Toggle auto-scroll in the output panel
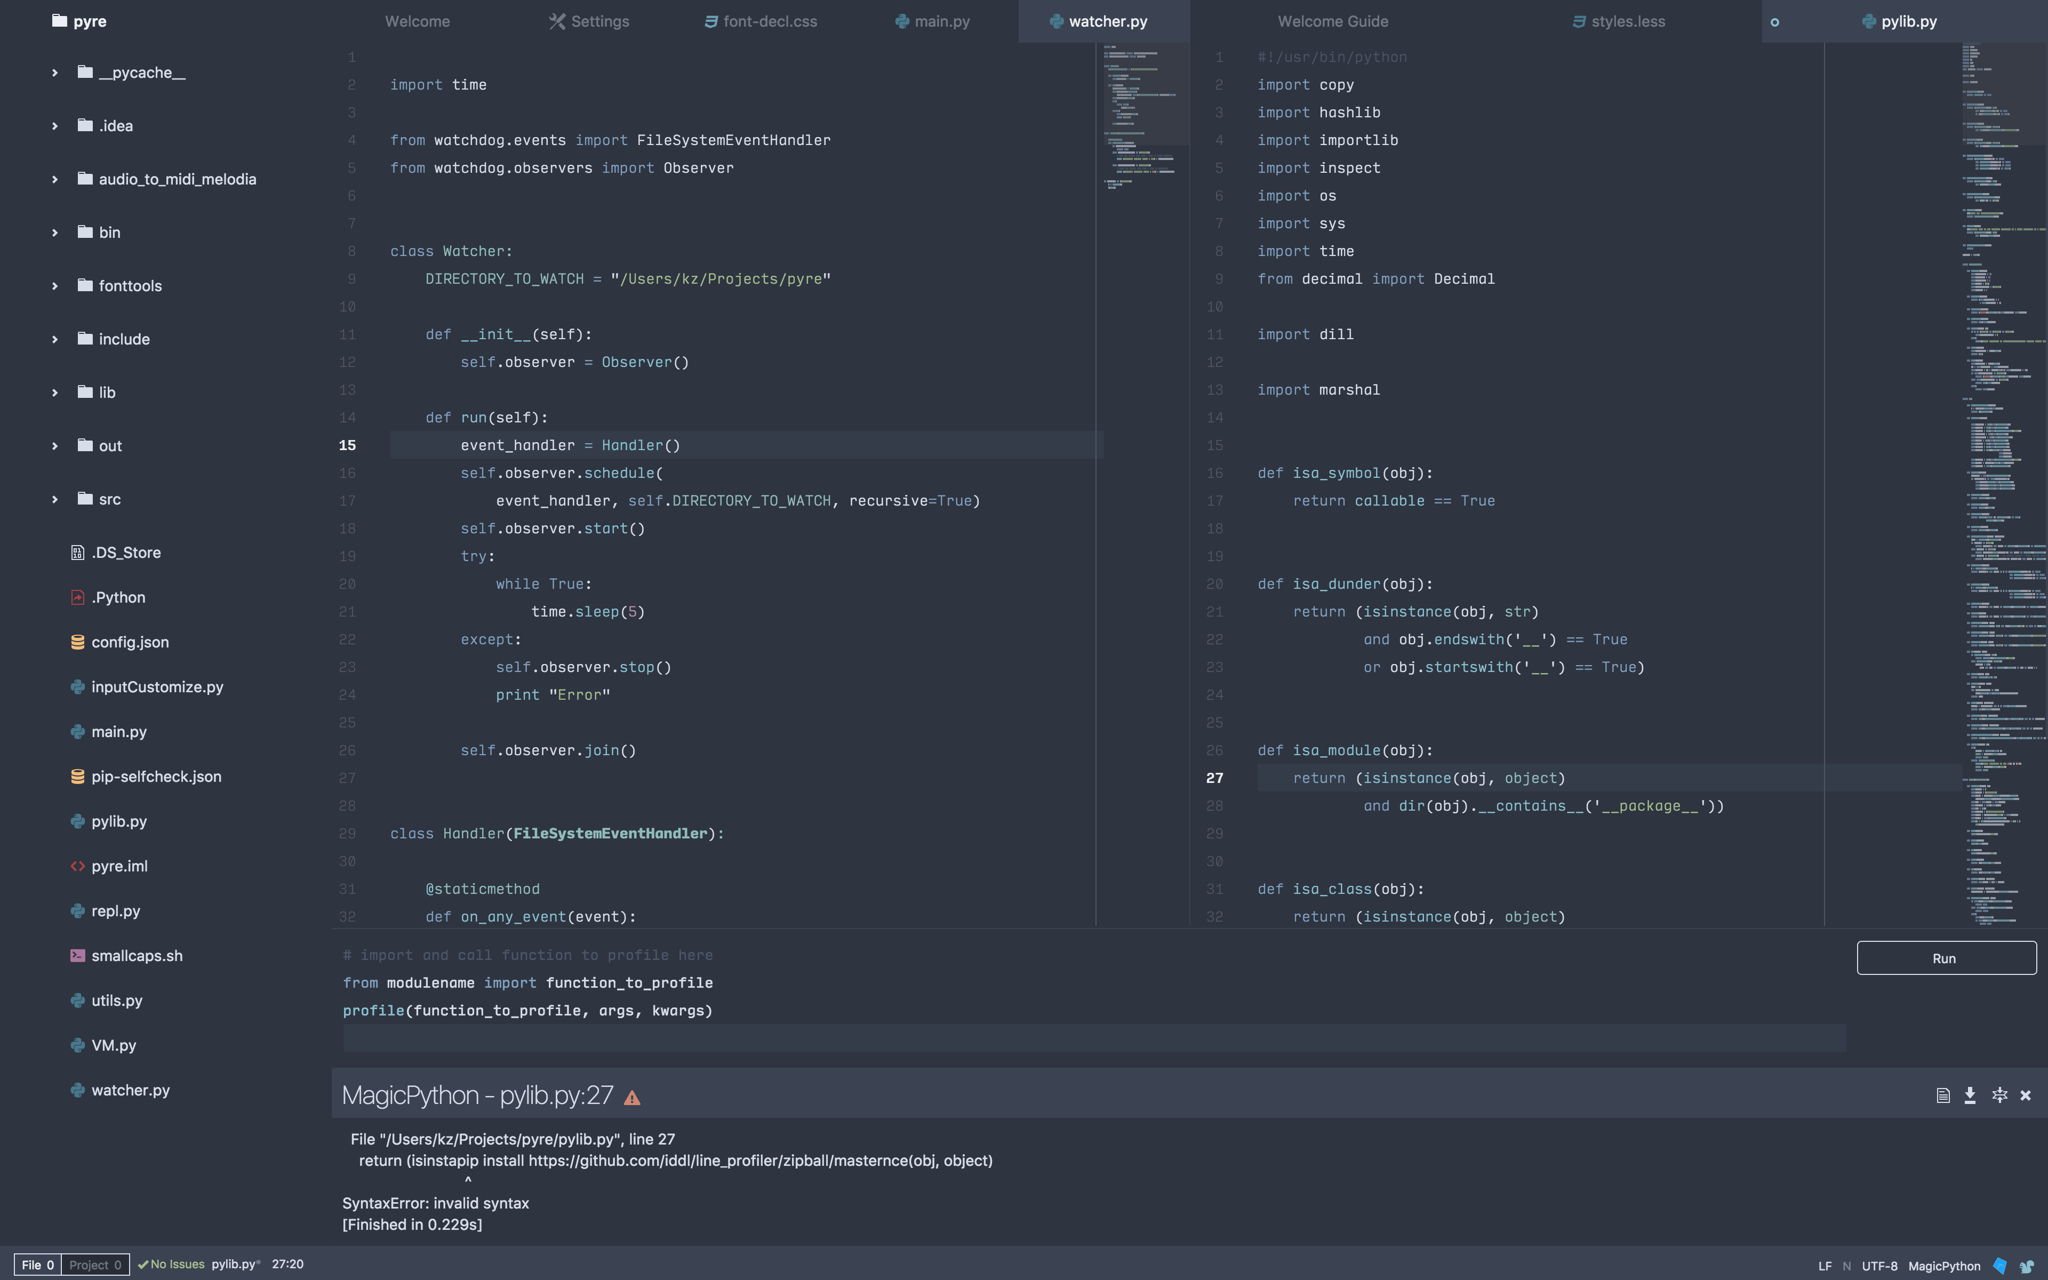 pyautogui.click(x=2000, y=1095)
